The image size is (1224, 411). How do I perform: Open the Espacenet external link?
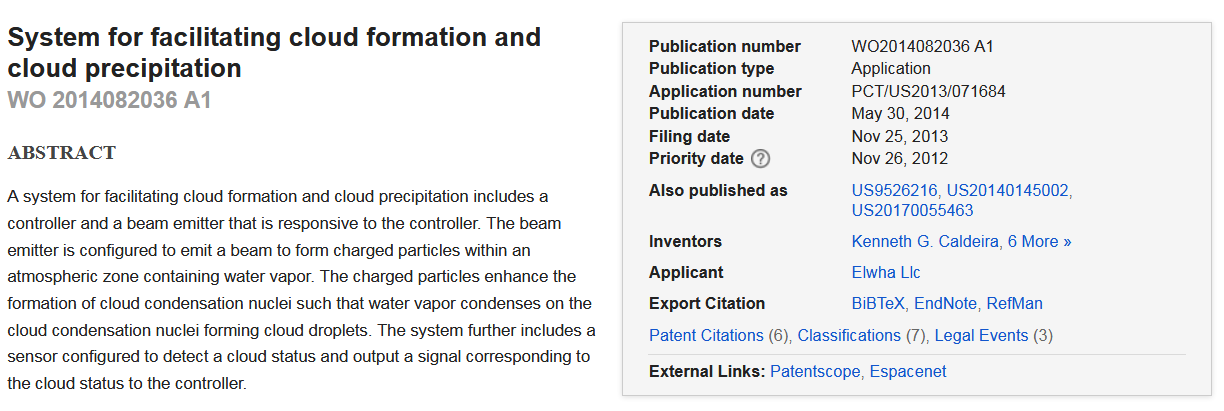[x=907, y=371]
